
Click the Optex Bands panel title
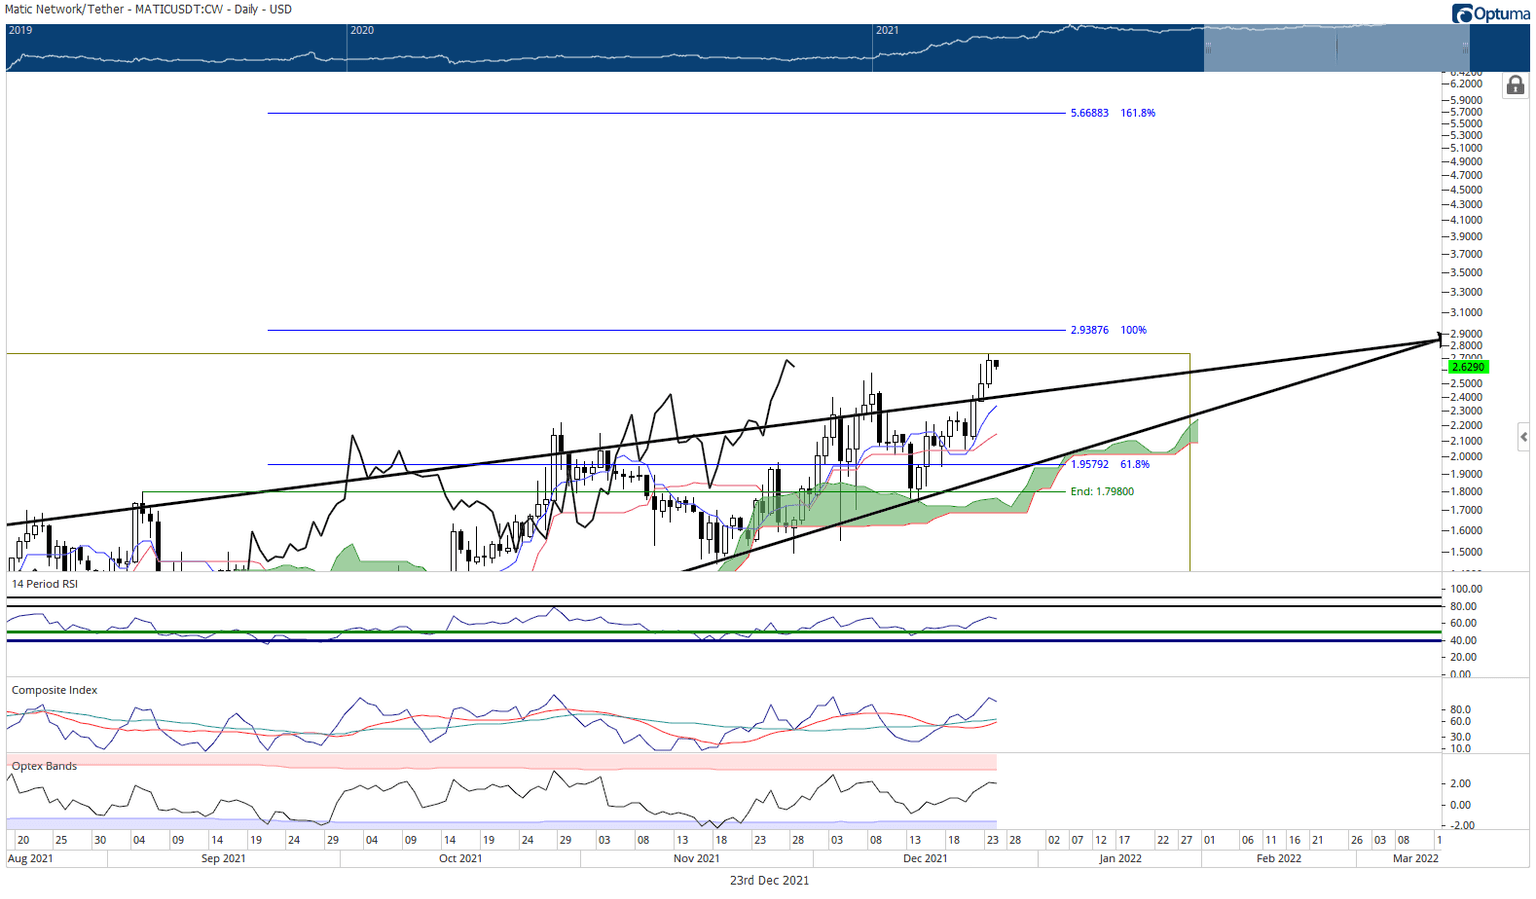pos(44,766)
